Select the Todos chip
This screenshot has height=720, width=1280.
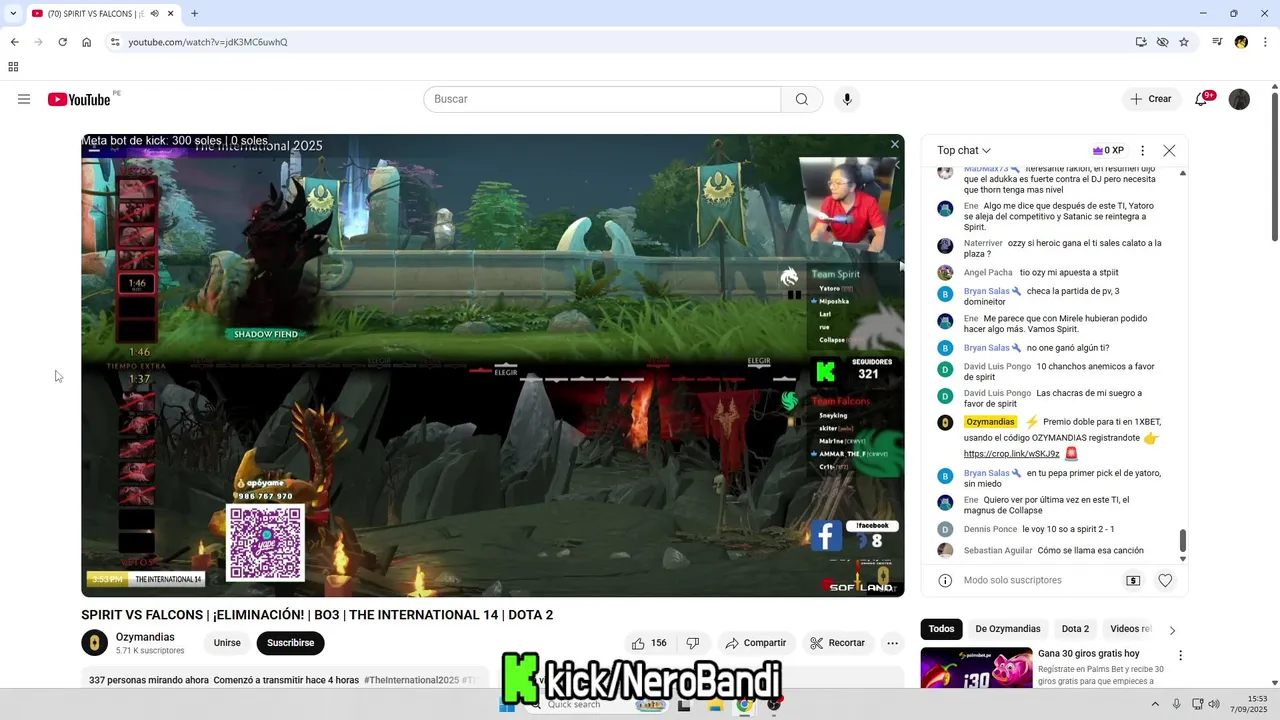tap(941, 629)
